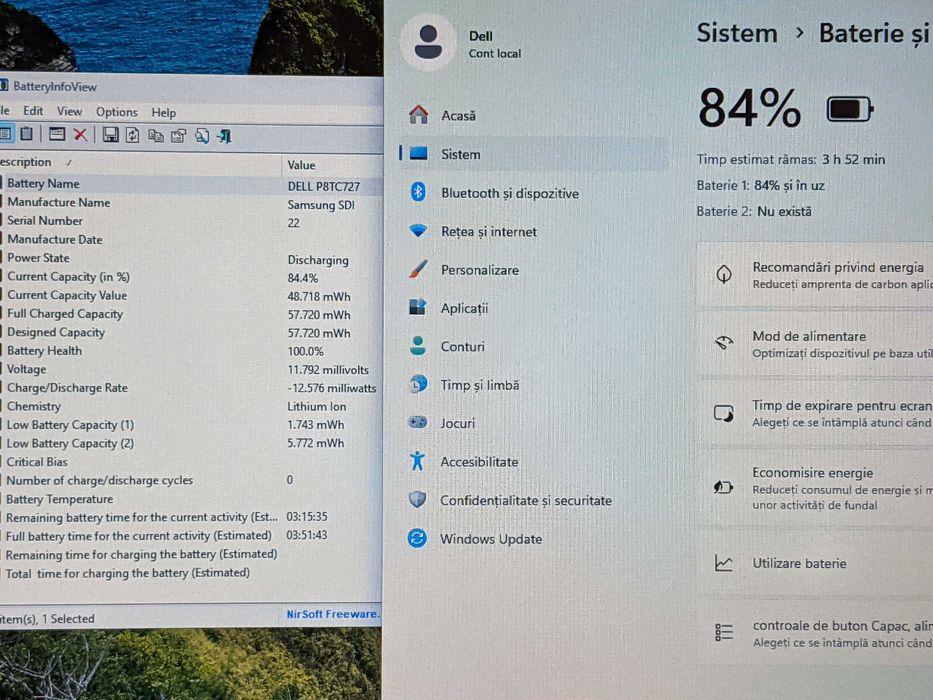Click the Samsung SDI value cell
Image resolution: width=933 pixels, height=700 pixels.
point(321,205)
